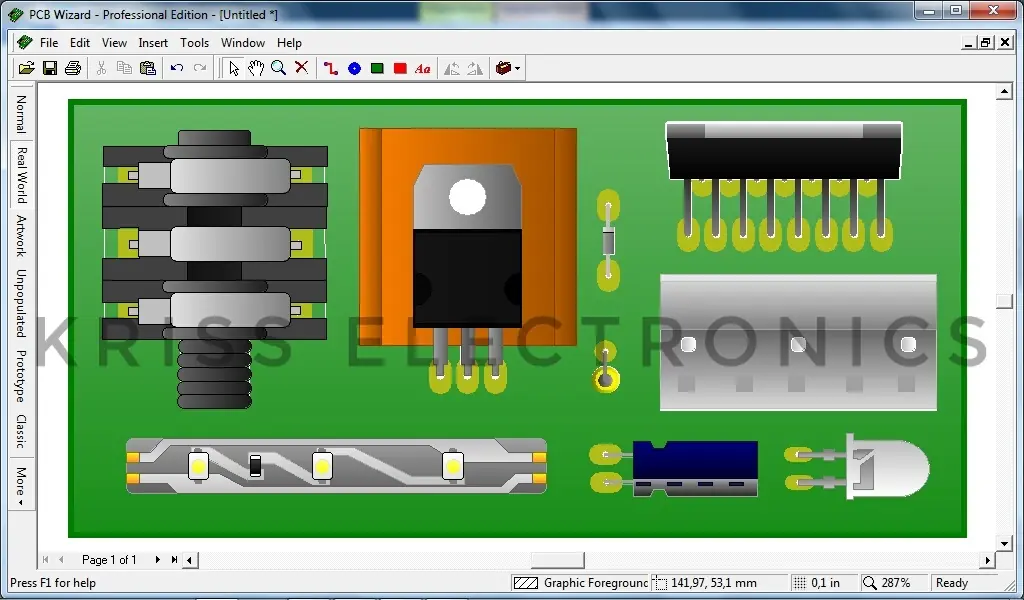
Task: Switch to the Prototype view tab
Action: tap(21, 376)
